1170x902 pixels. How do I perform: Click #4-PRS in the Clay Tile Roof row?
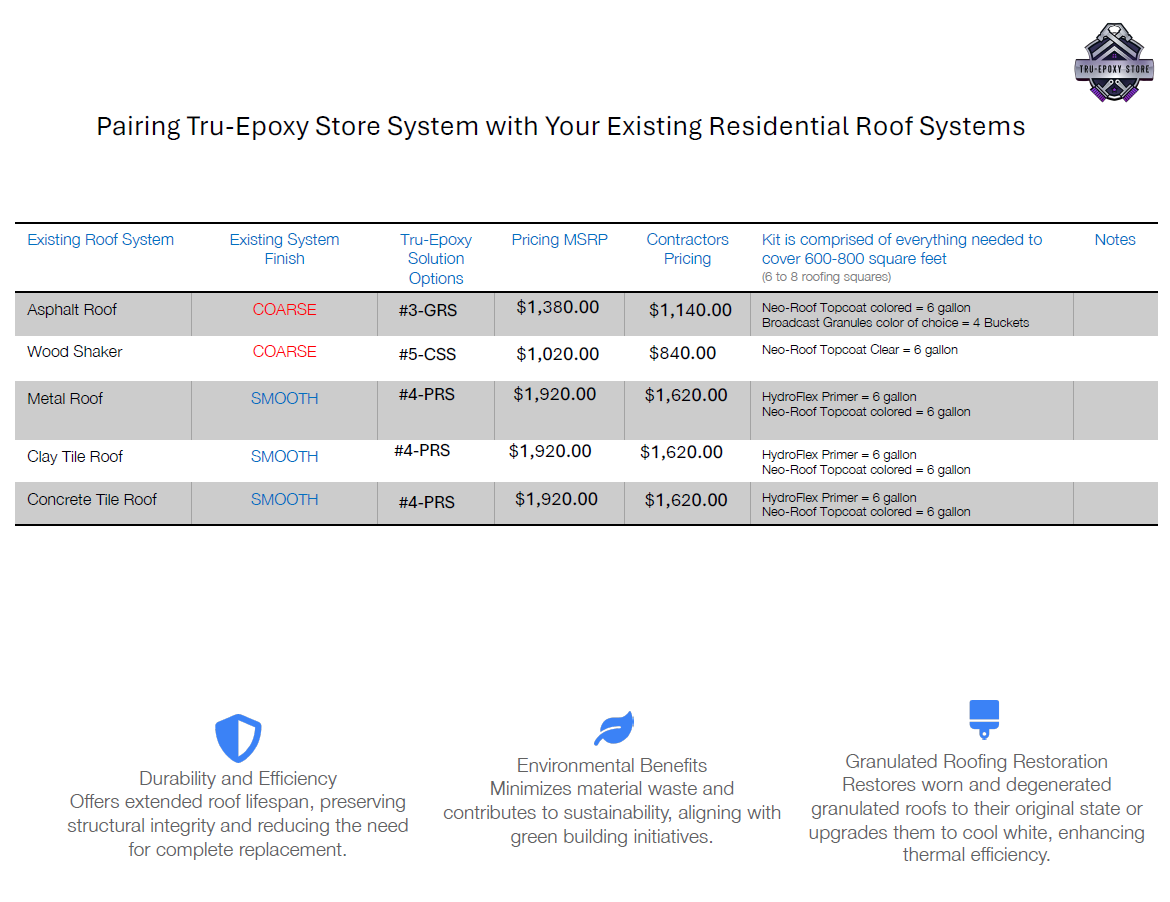[422, 451]
